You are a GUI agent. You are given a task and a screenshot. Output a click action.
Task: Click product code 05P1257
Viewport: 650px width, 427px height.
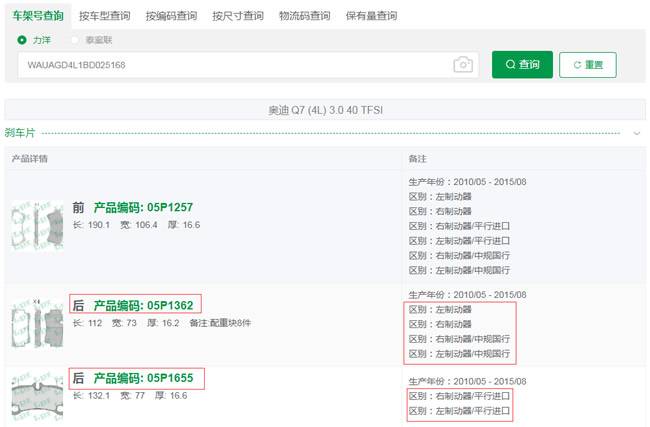pyautogui.click(x=143, y=207)
